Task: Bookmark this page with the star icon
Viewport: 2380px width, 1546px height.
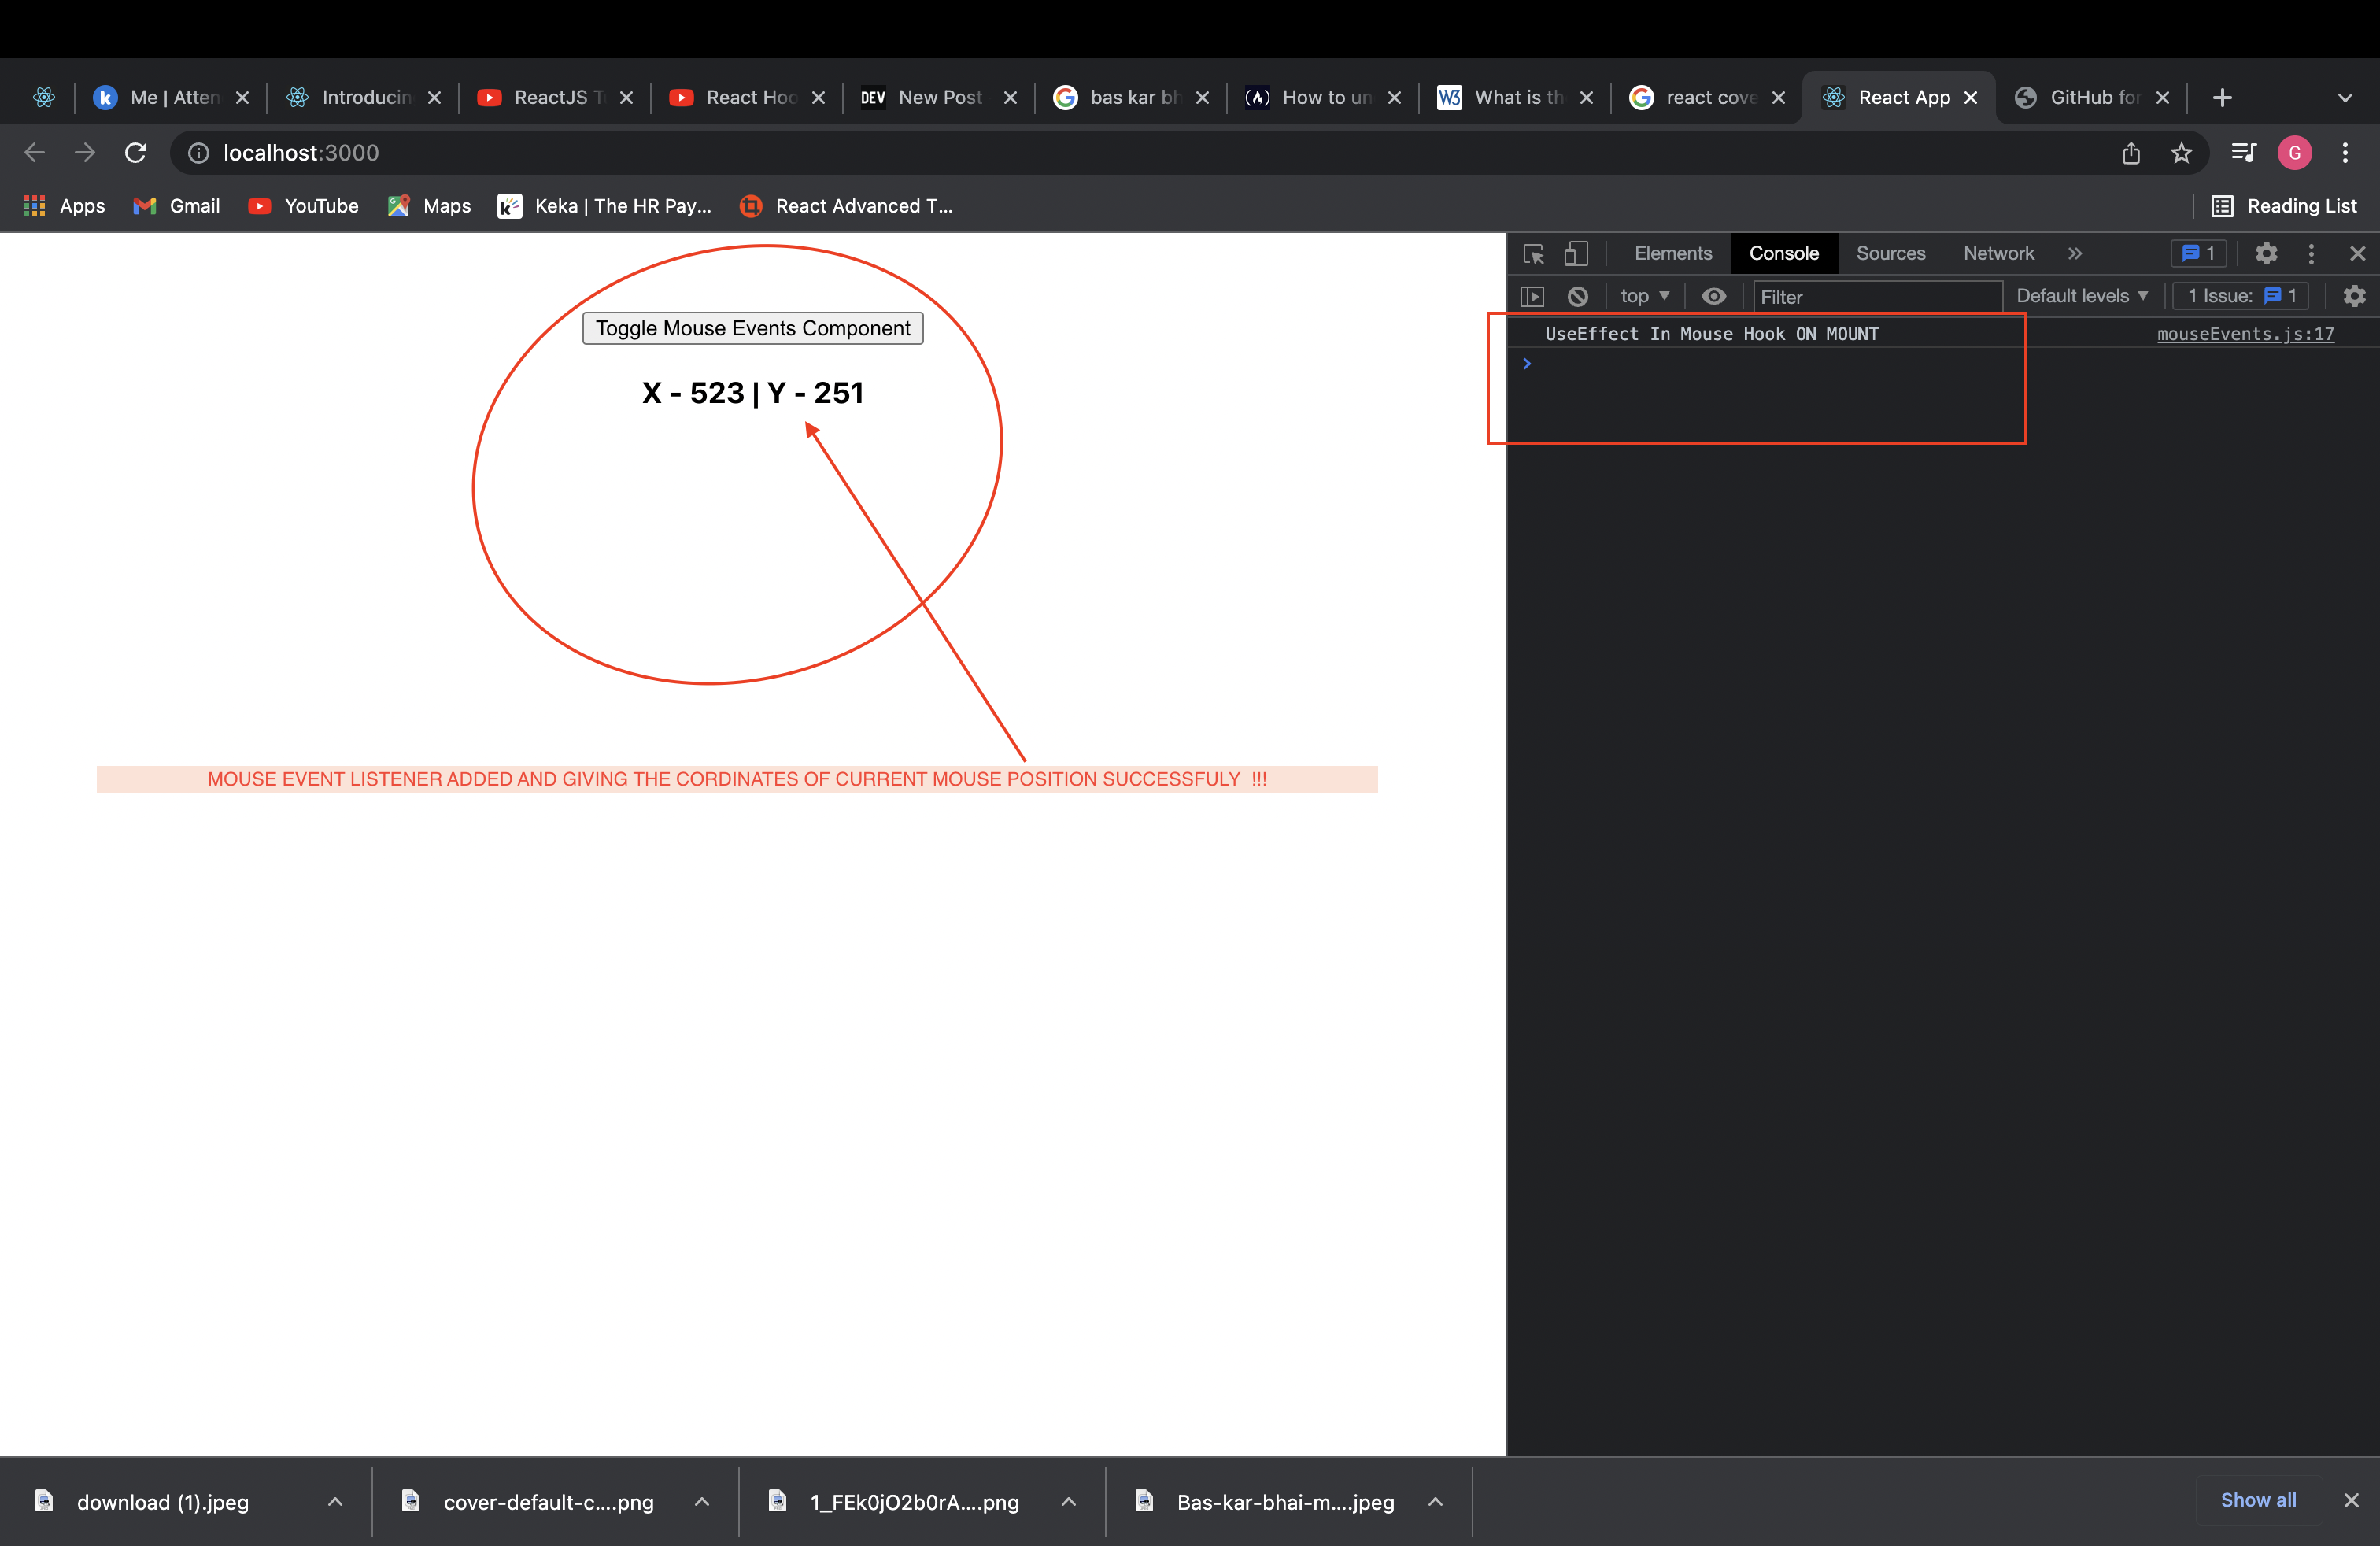Action: pos(2181,153)
